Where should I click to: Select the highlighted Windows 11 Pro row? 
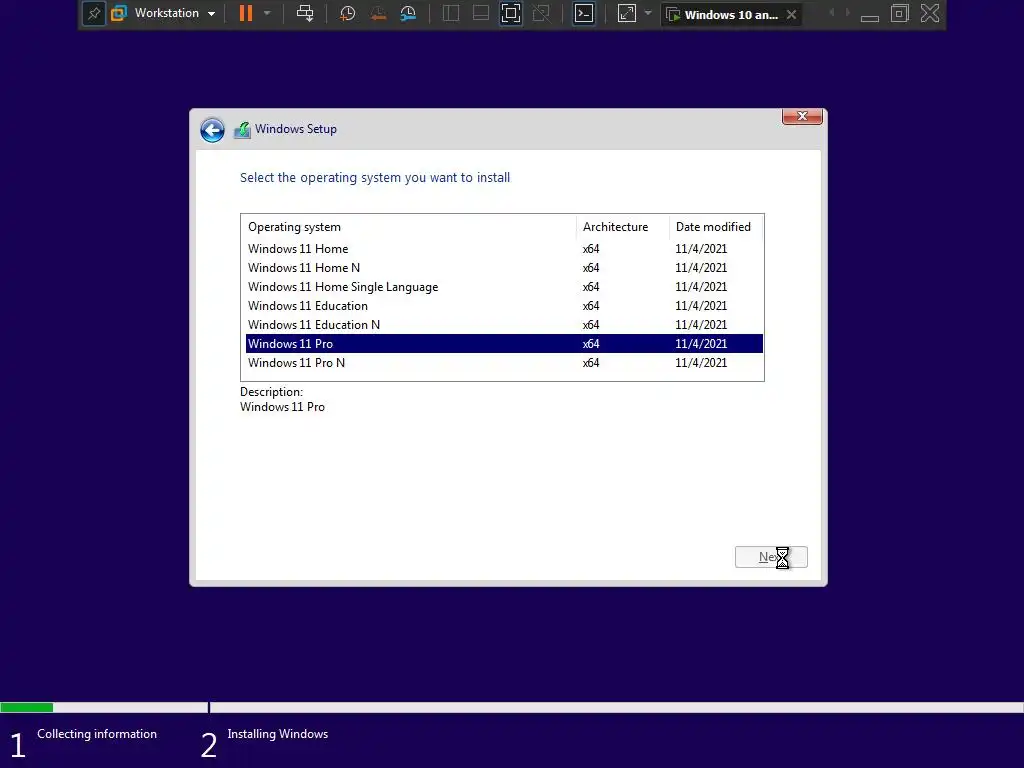click(x=504, y=344)
